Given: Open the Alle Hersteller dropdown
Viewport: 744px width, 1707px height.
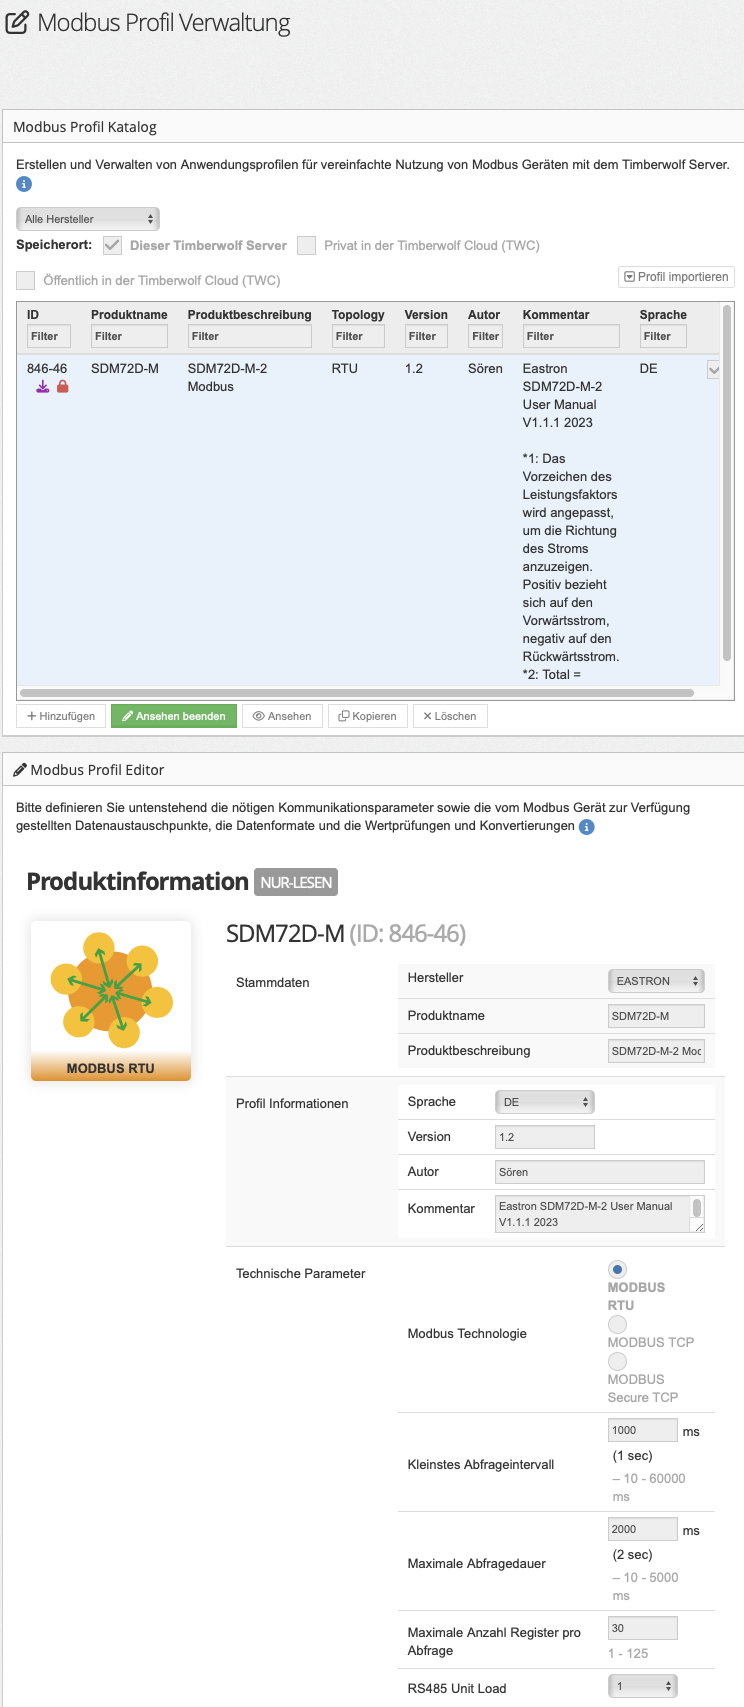Looking at the screenshot, I should click(x=88, y=219).
